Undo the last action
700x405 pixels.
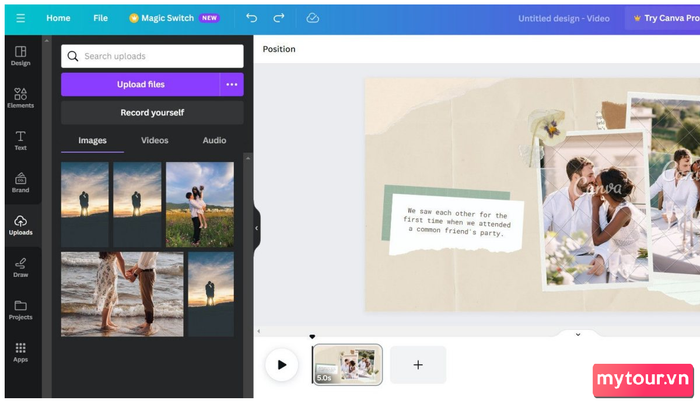point(252,18)
